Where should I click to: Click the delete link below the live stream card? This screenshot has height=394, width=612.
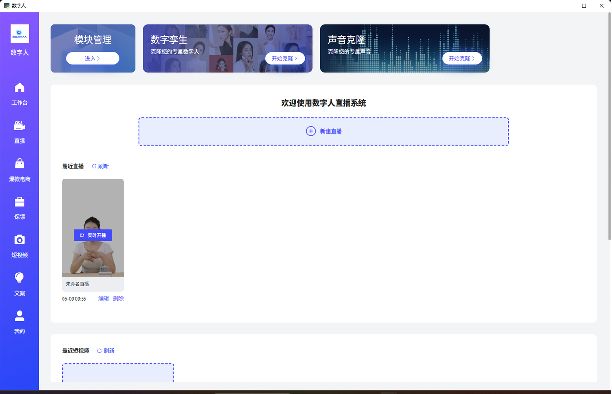click(118, 298)
